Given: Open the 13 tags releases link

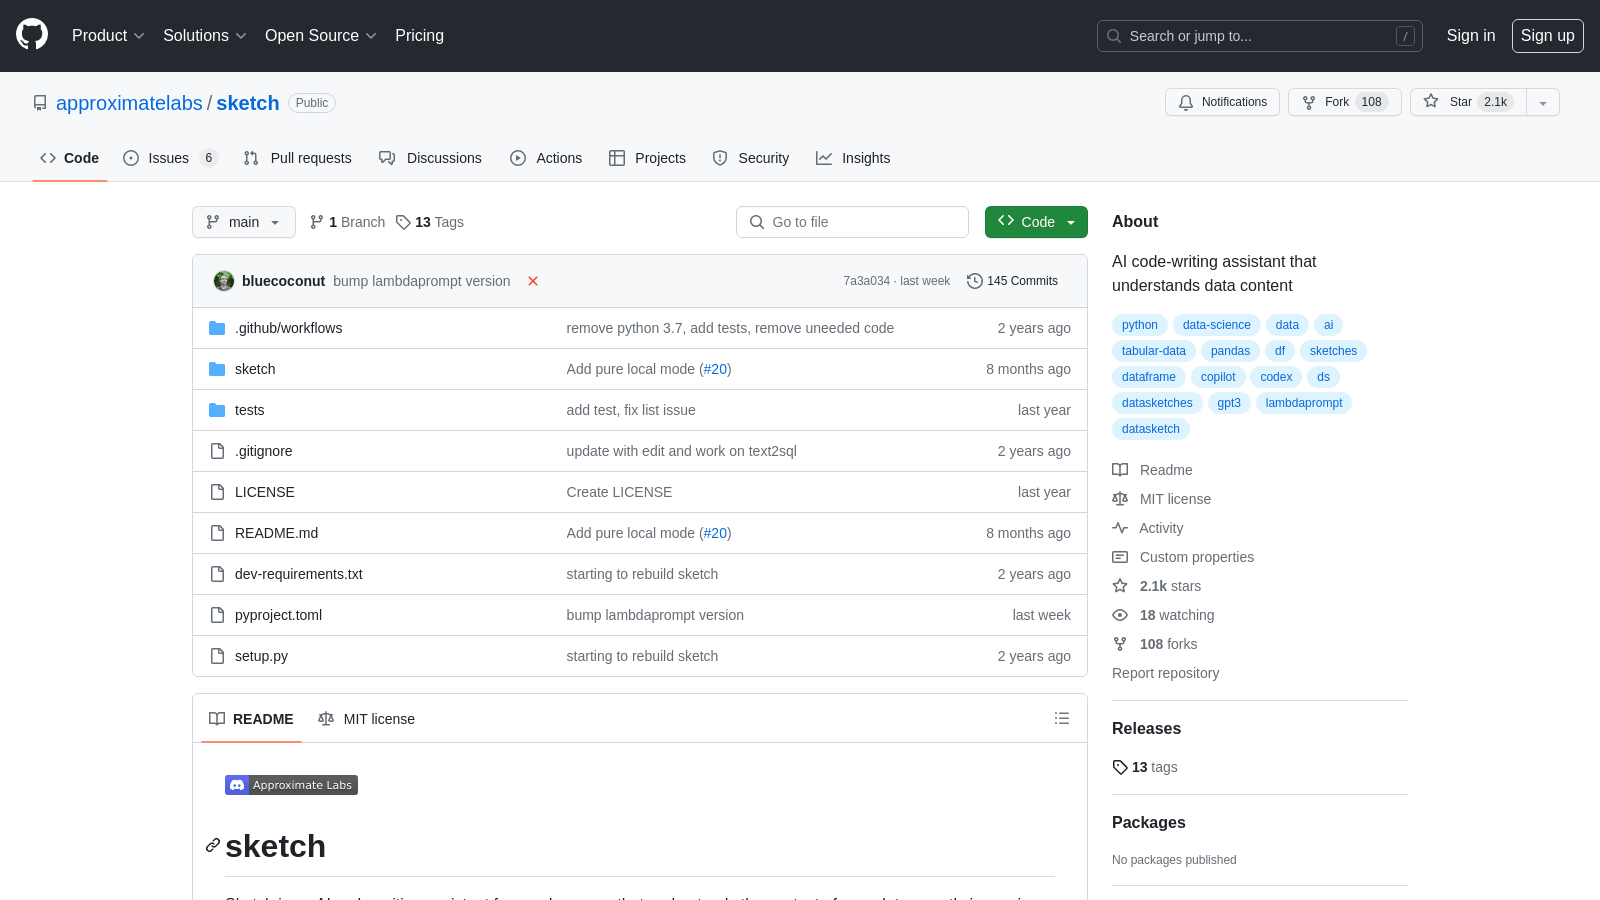Looking at the screenshot, I should 1145,767.
